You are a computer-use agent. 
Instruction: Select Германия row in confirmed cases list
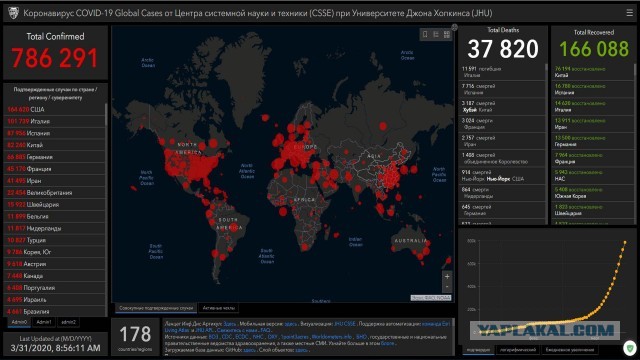coord(54,157)
